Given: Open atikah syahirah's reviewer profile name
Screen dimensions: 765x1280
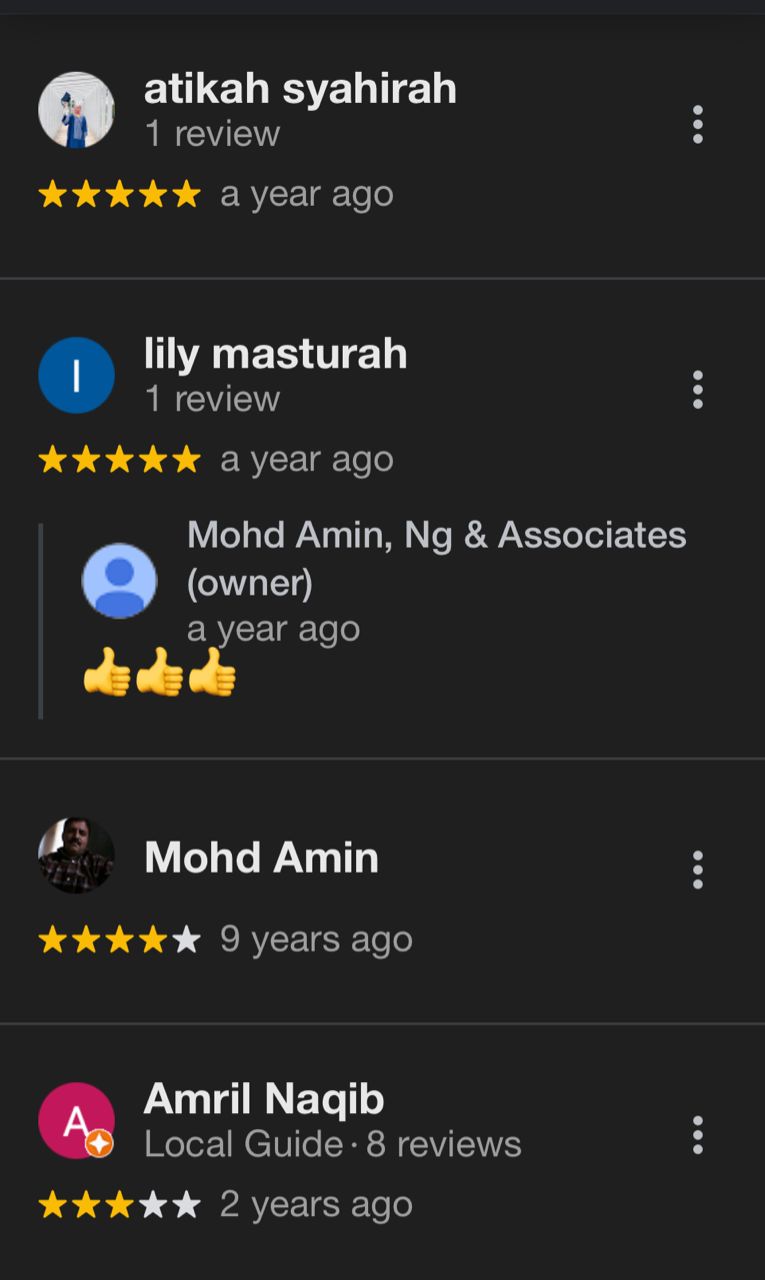Looking at the screenshot, I should (300, 89).
